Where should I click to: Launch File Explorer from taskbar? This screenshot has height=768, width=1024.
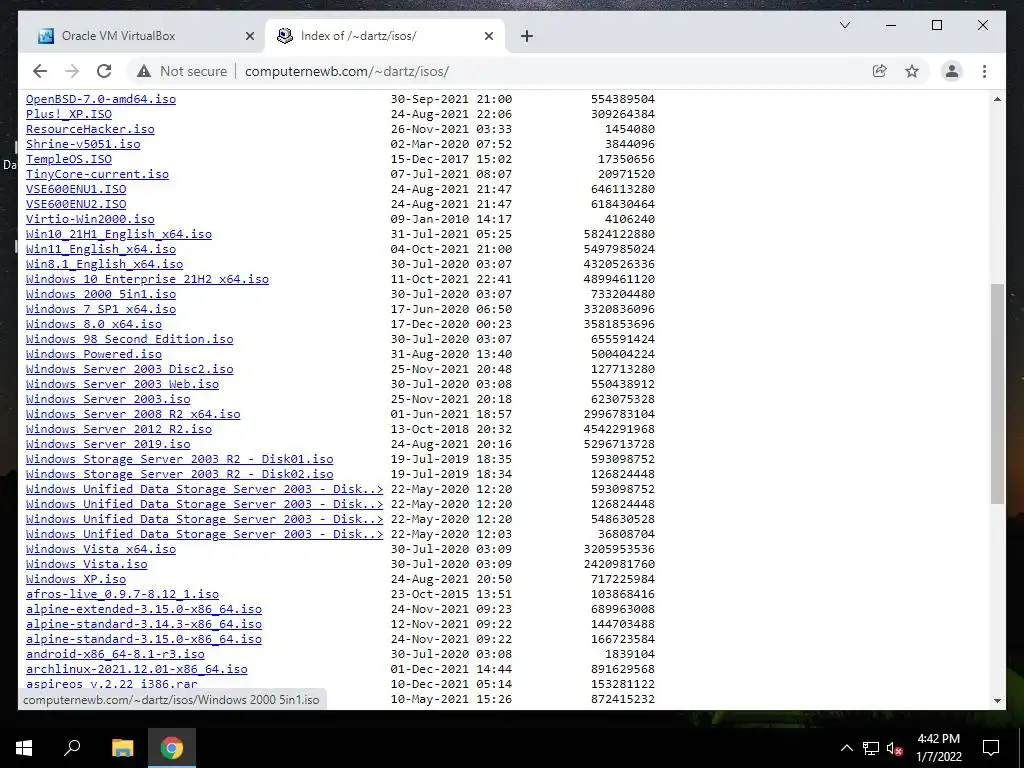coord(122,748)
